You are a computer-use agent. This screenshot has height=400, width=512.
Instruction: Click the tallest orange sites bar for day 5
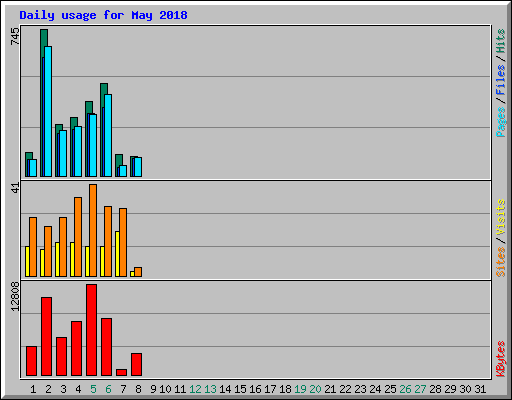tap(93, 230)
